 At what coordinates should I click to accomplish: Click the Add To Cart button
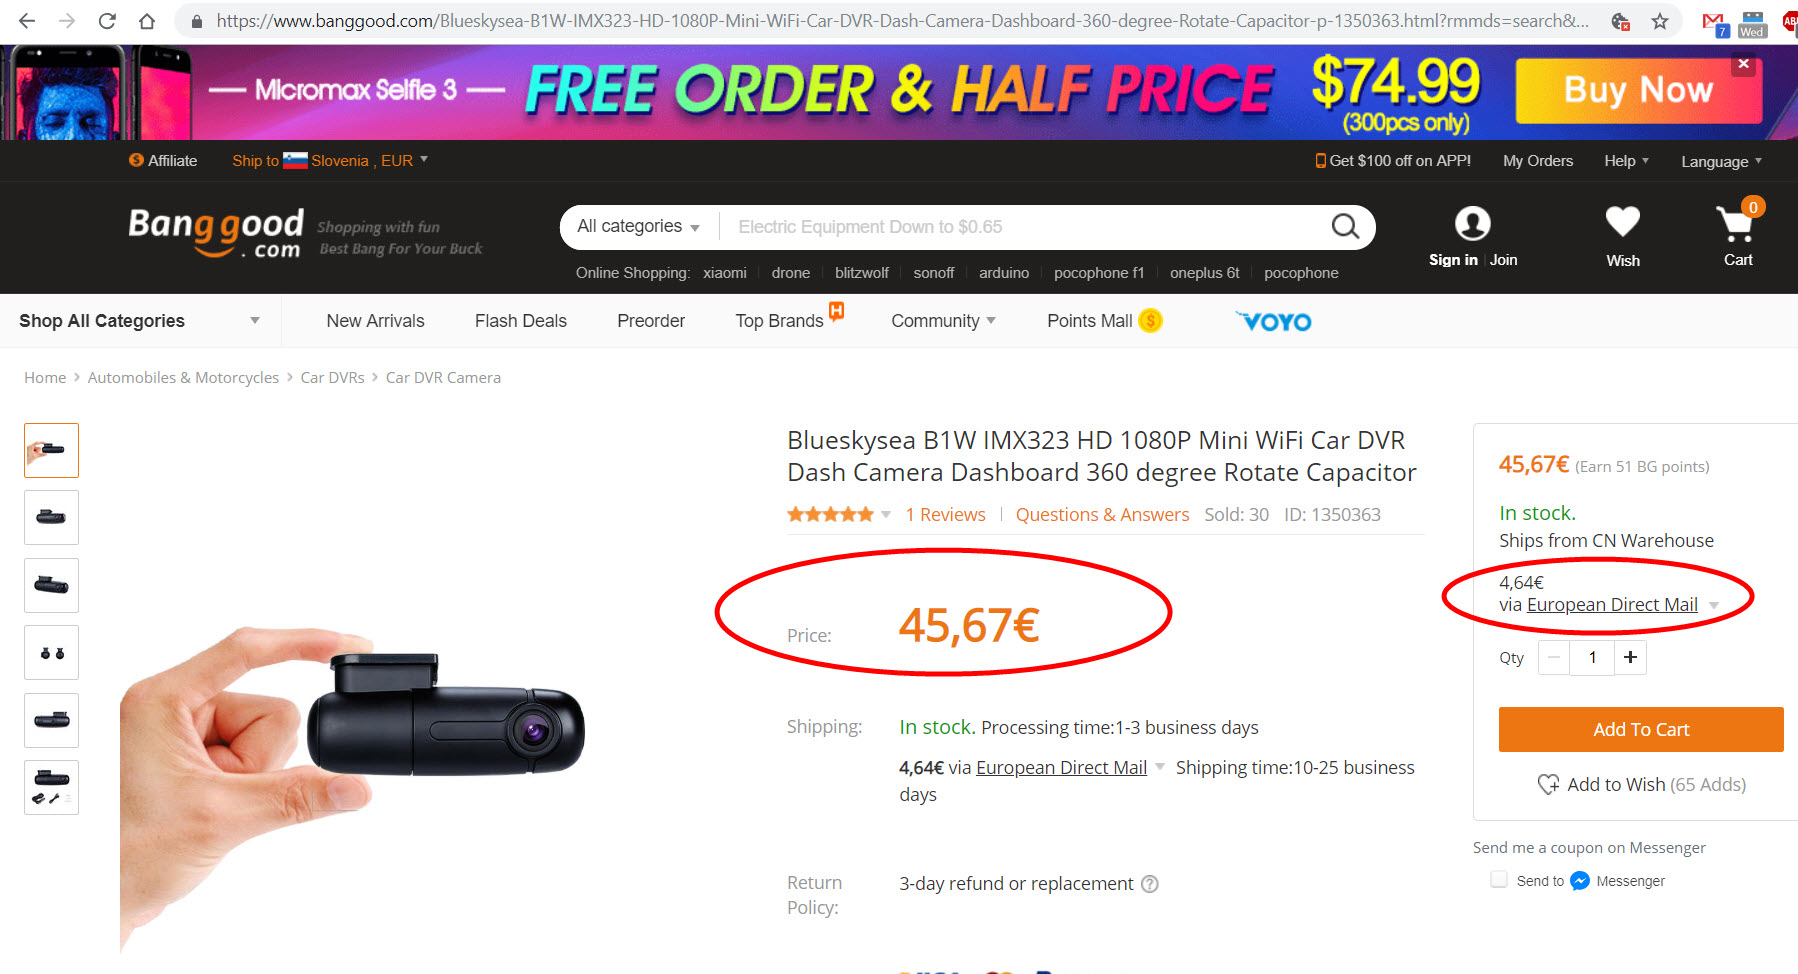(1641, 729)
